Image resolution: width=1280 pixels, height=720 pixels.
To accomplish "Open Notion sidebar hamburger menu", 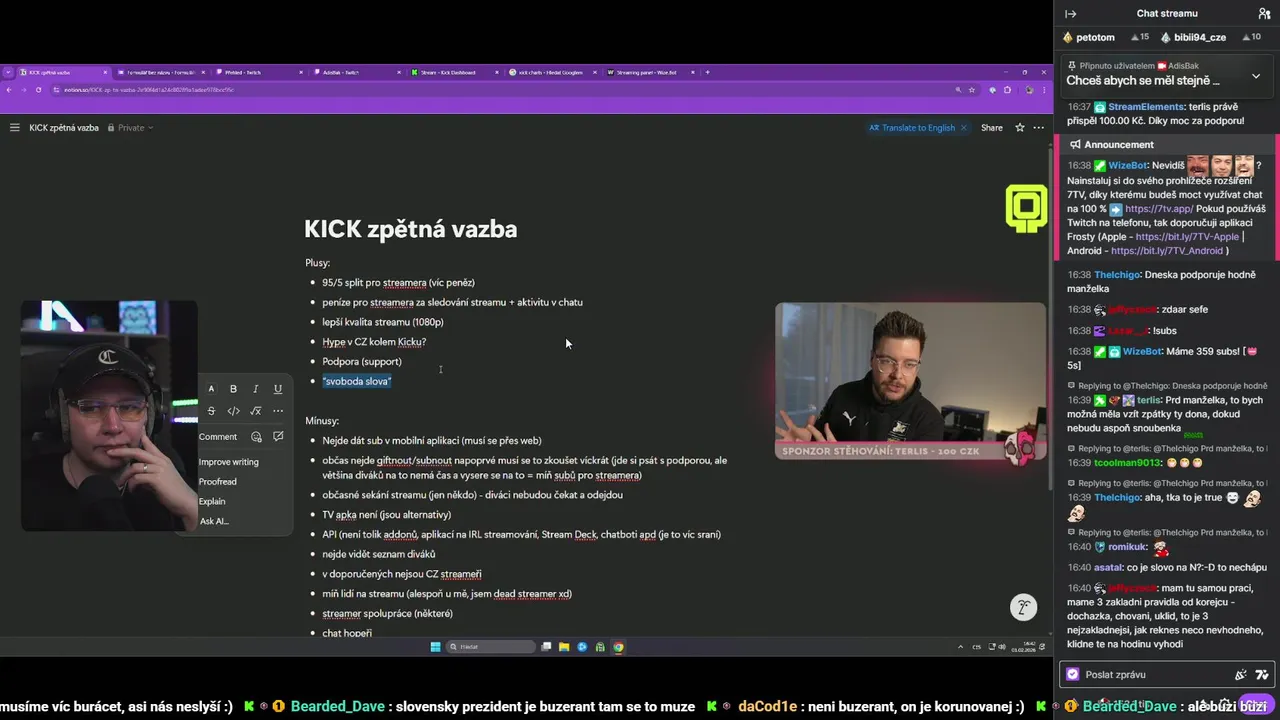I will [x=14, y=128].
